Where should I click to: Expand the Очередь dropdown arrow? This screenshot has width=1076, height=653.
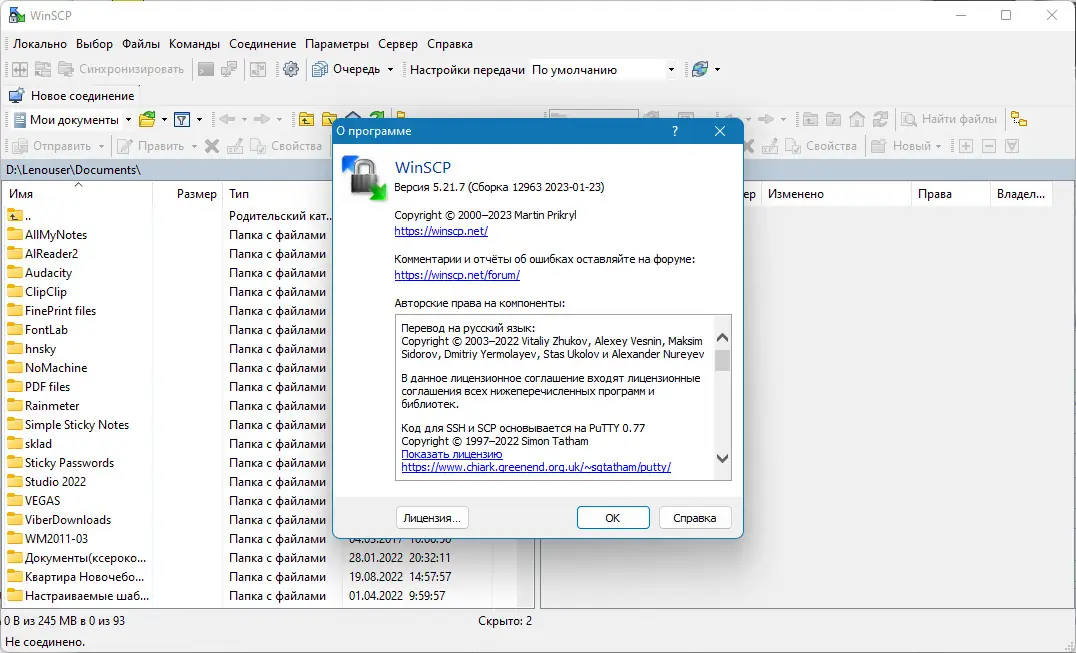[390, 69]
